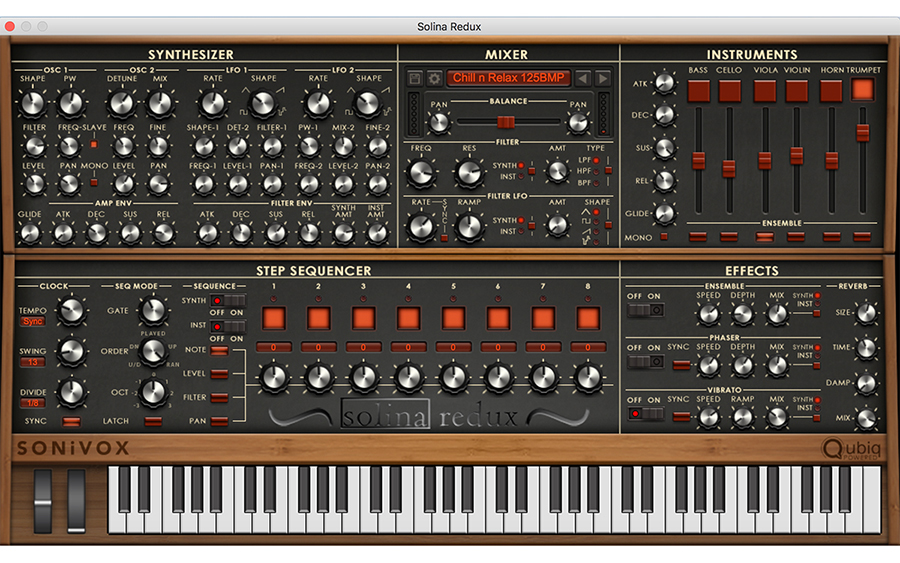
Task: Click the BASS instrument button
Action: coord(699,91)
